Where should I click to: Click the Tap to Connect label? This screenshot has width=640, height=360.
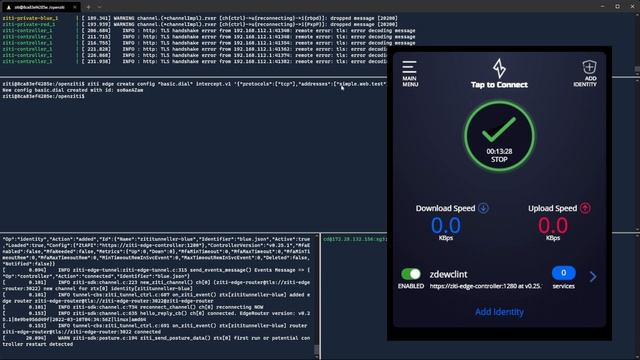[499, 85]
